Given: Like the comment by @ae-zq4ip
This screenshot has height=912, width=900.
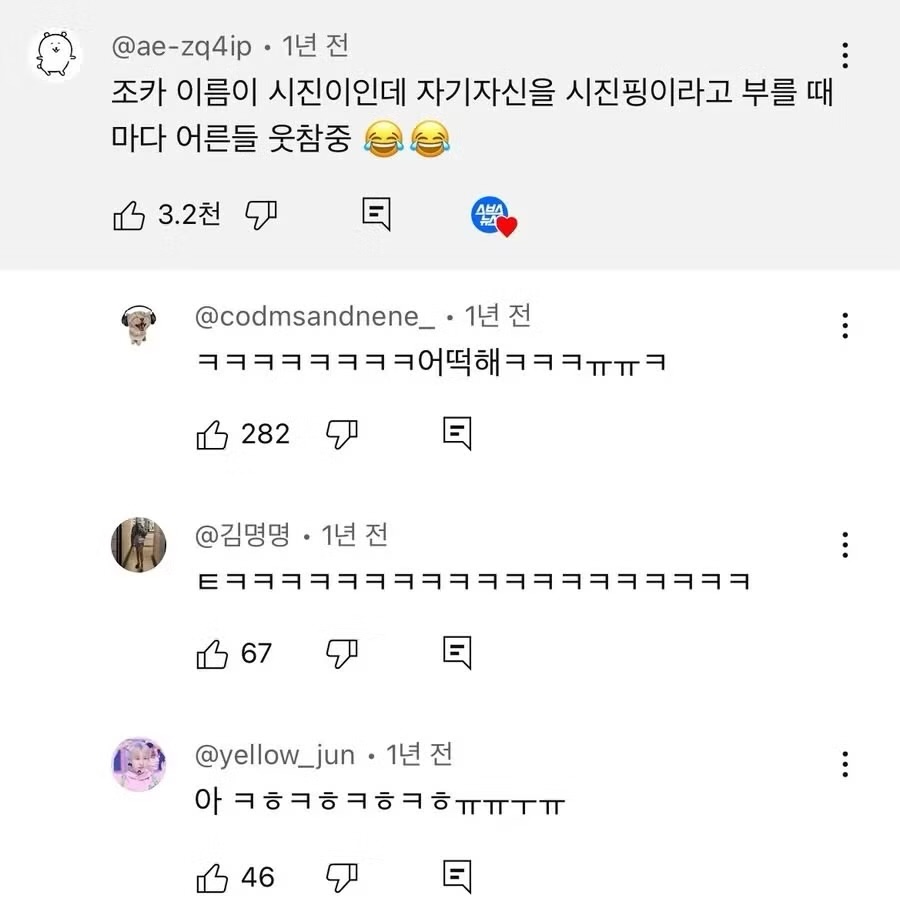Looking at the screenshot, I should (129, 214).
